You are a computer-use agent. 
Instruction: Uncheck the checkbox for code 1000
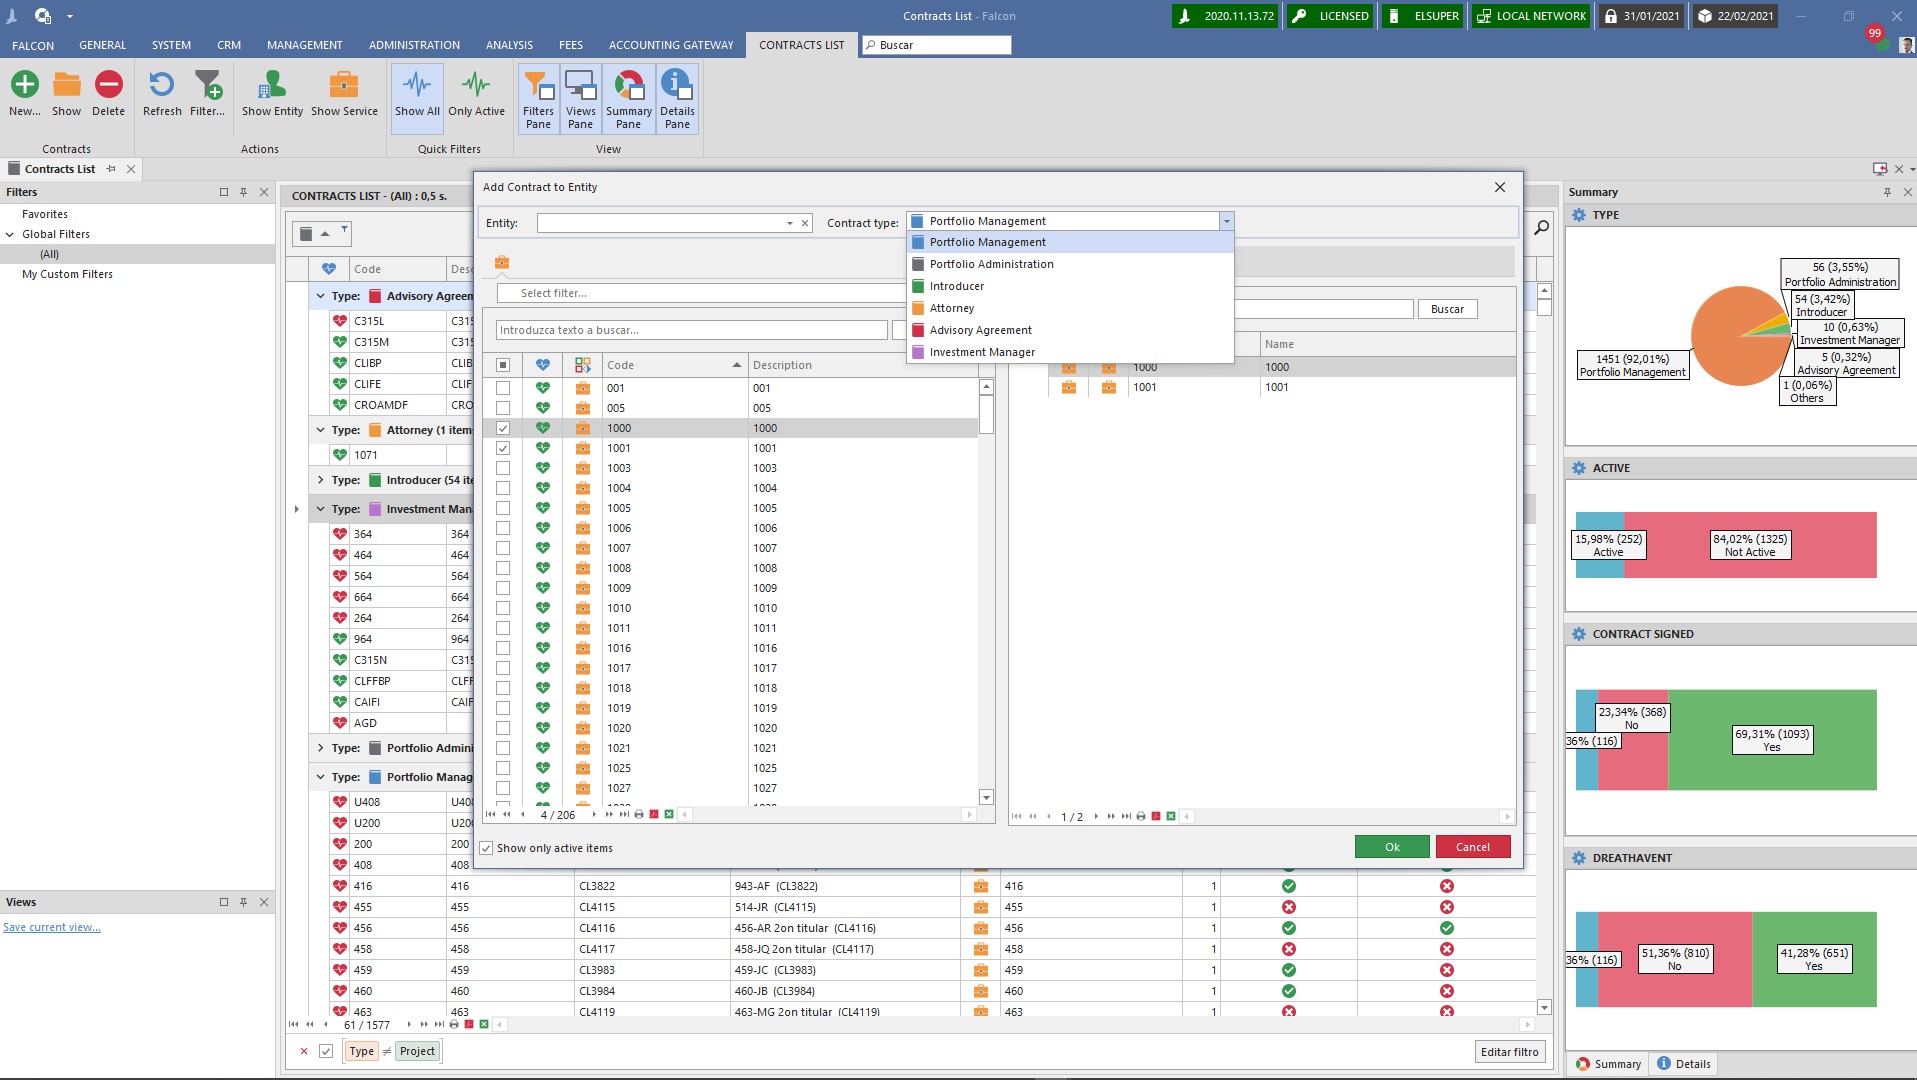pos(503,428)
